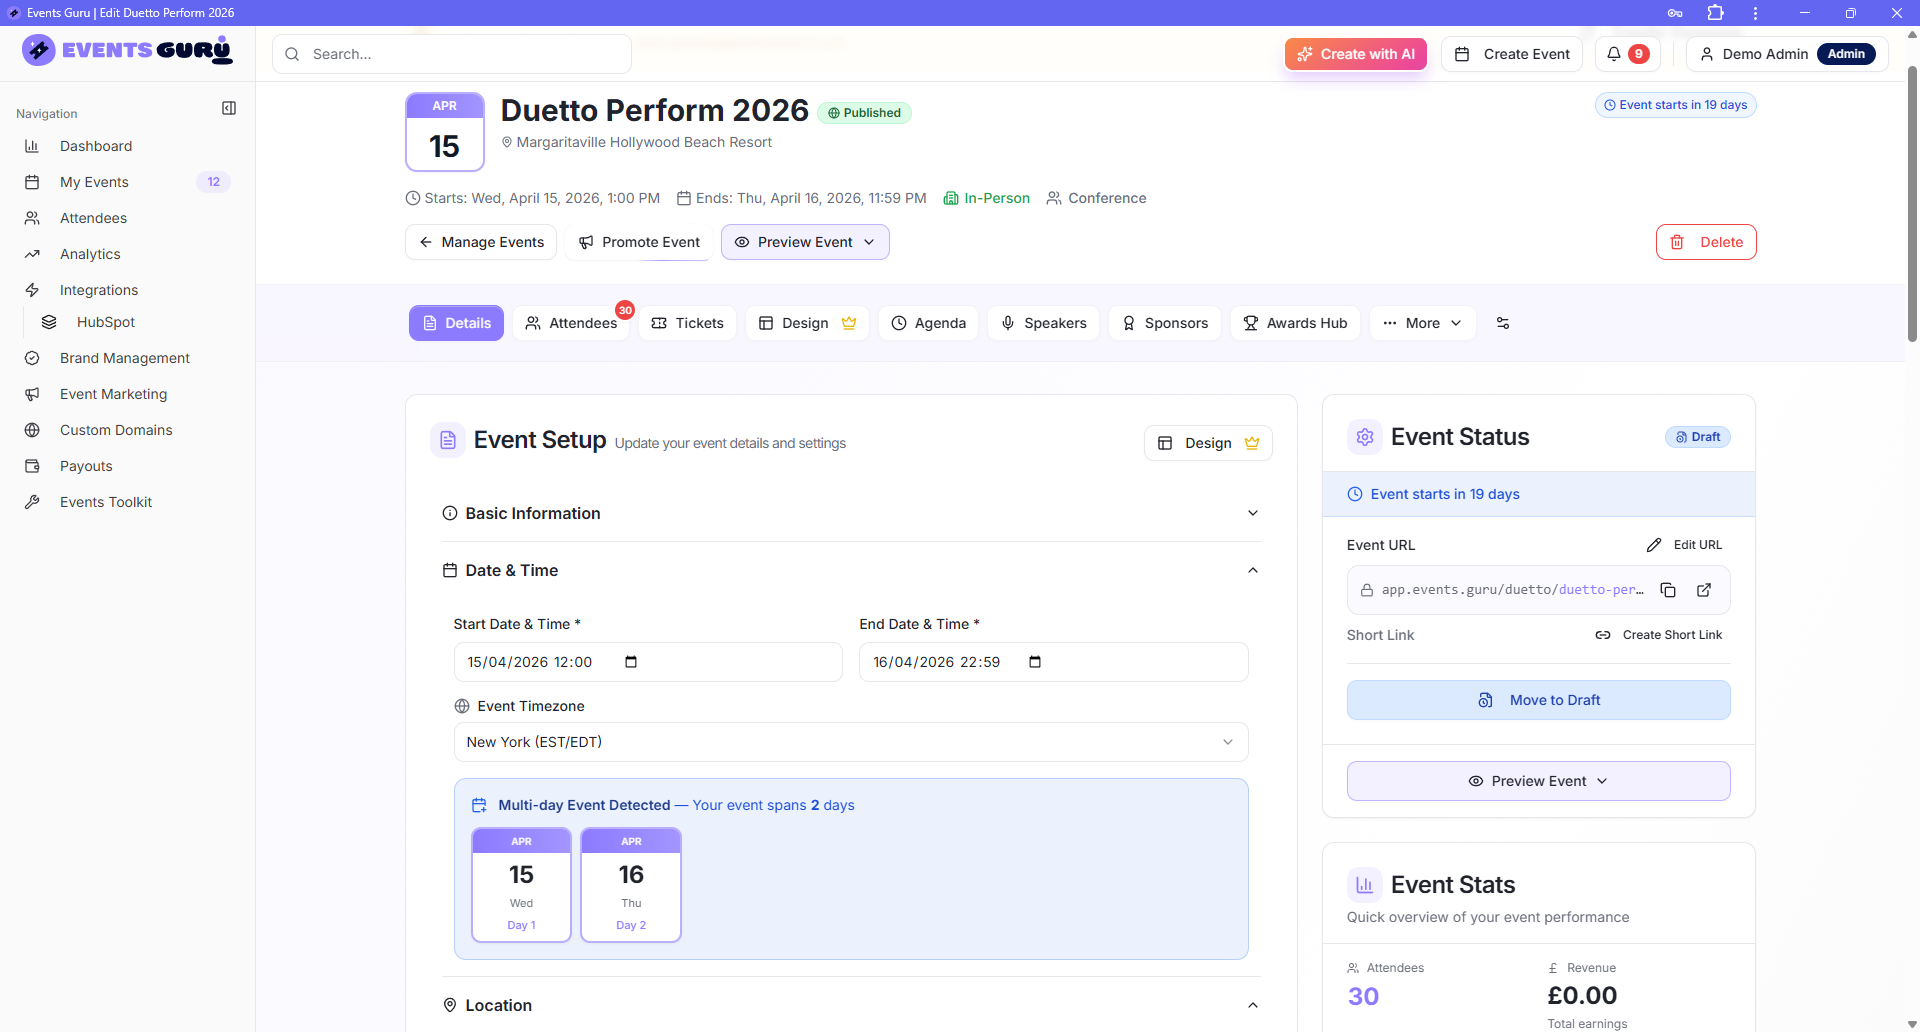Open Preview Event dropdown in header

point(805,242)
